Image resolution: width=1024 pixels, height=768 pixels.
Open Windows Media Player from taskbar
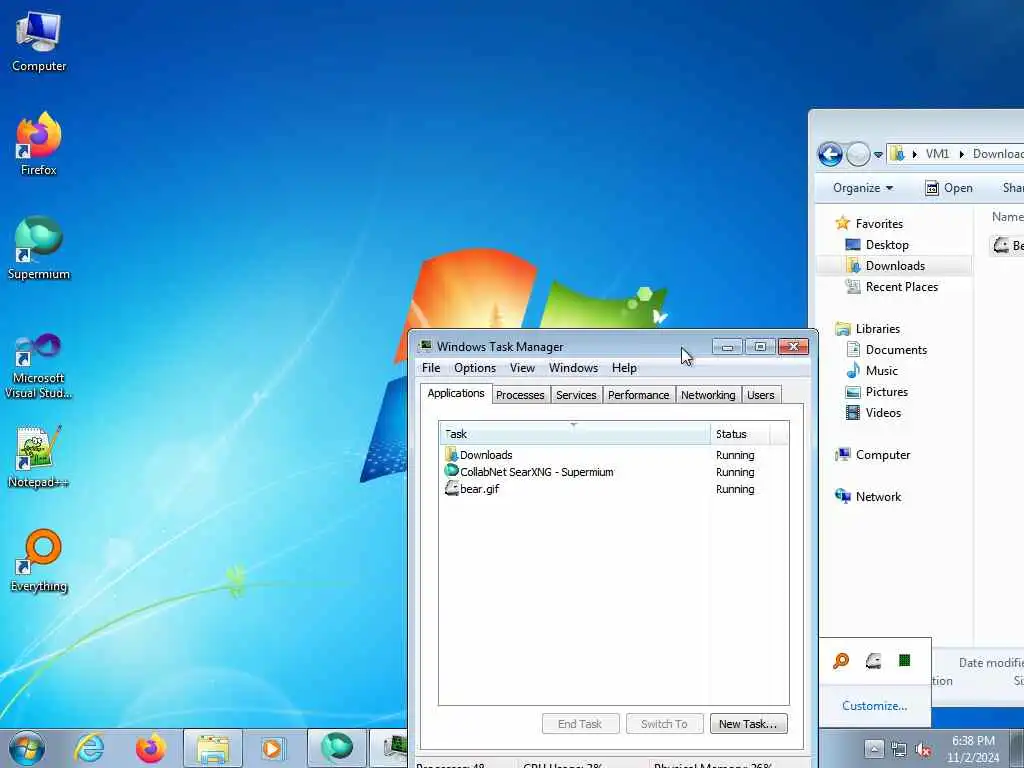point(272,748)
